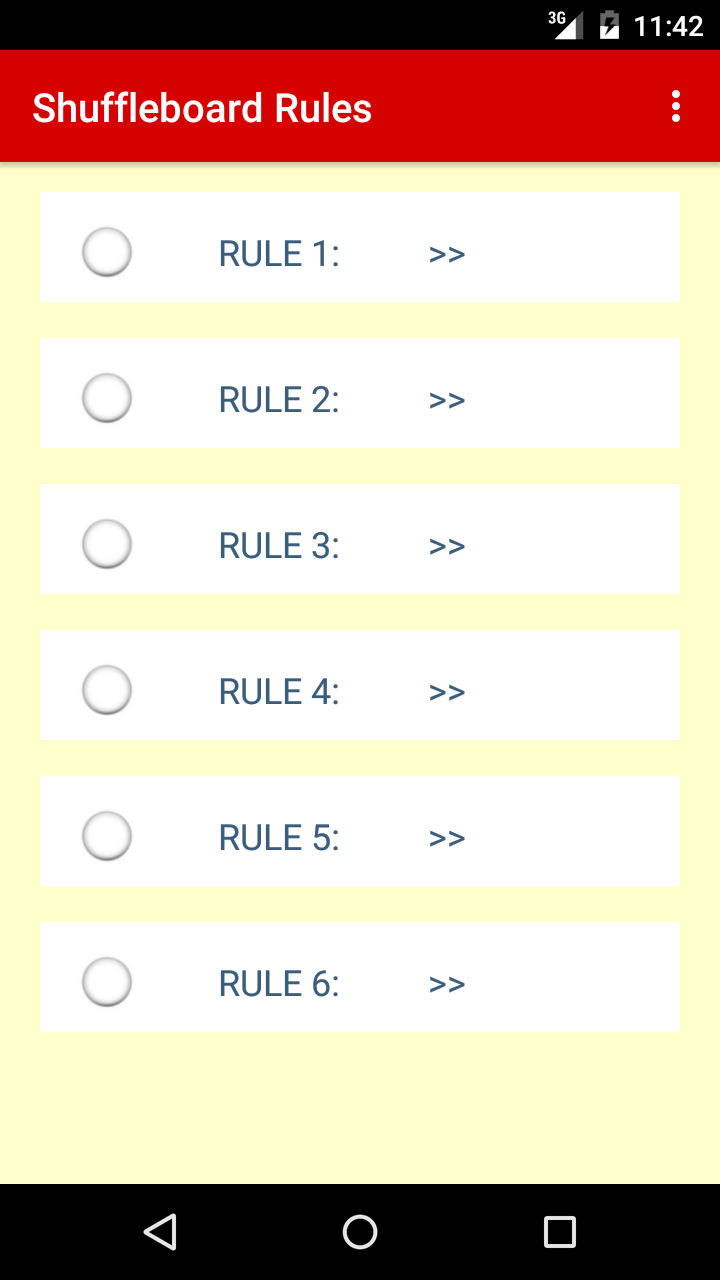Screen dimensions: 720x1280
Task: Expand RULE 4 using the >> arrows
Action: point(447,692)
